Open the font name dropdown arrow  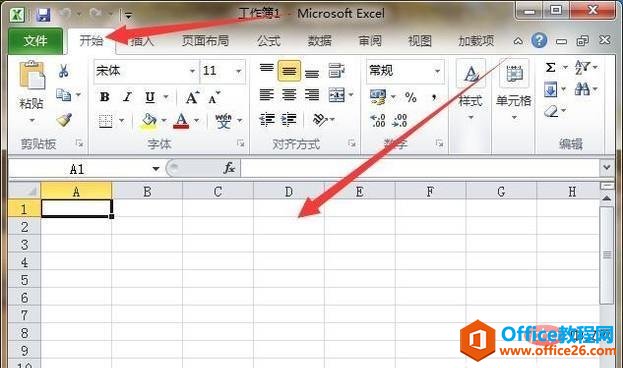(x=192, y=71)
